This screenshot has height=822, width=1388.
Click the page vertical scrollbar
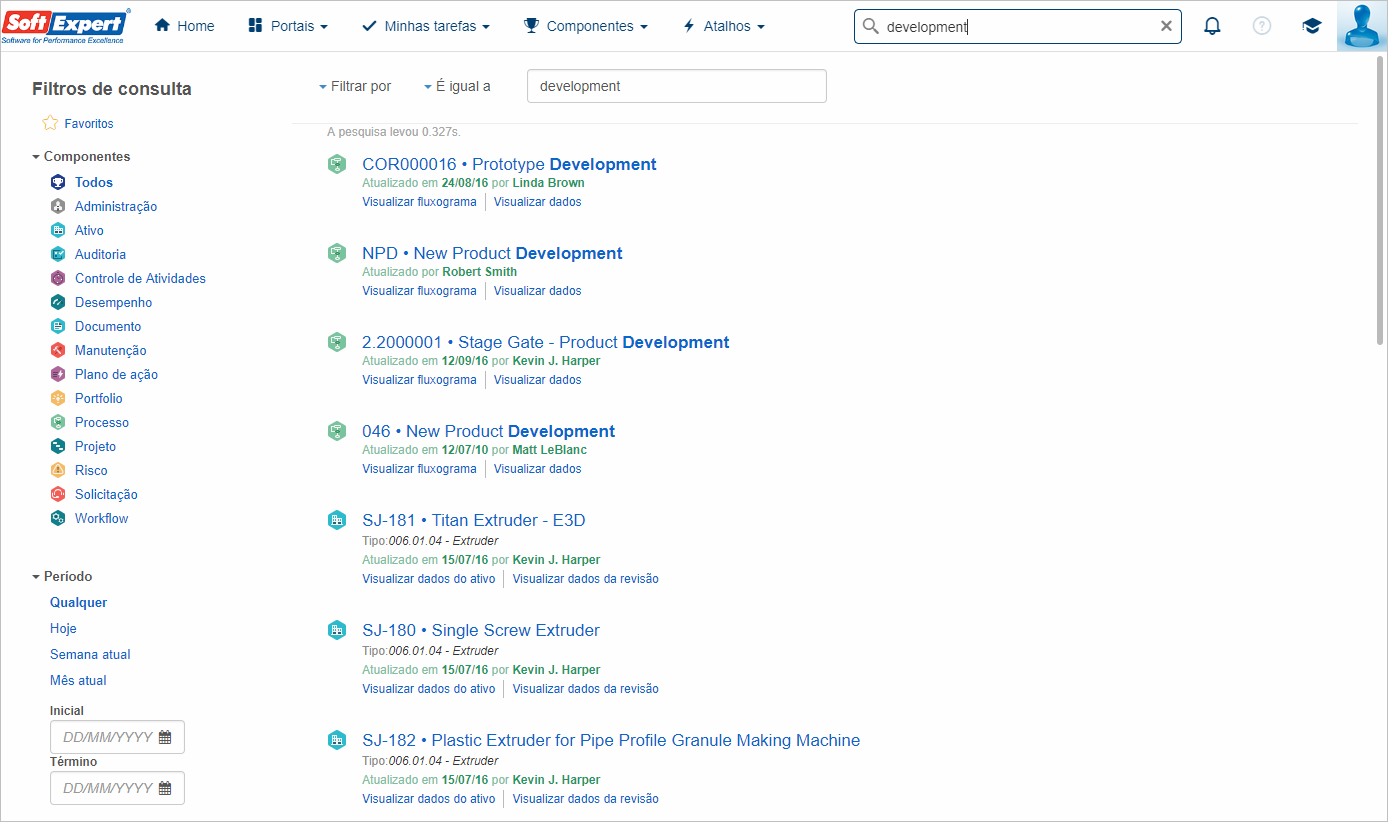(x=1380, y=200)
